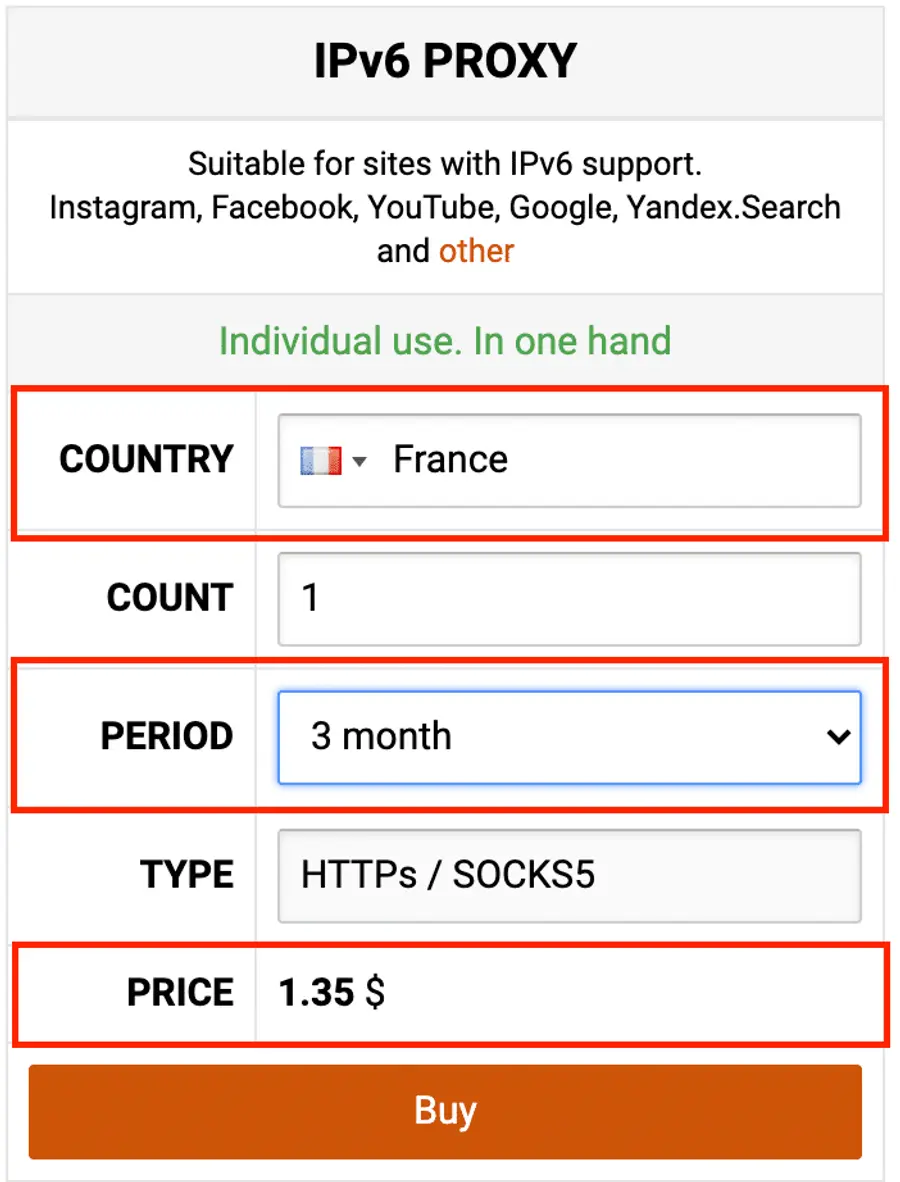The height and width of the screenshot is (1182, 900).
Task: Select the France country field
Action: (x=570, y=459)
